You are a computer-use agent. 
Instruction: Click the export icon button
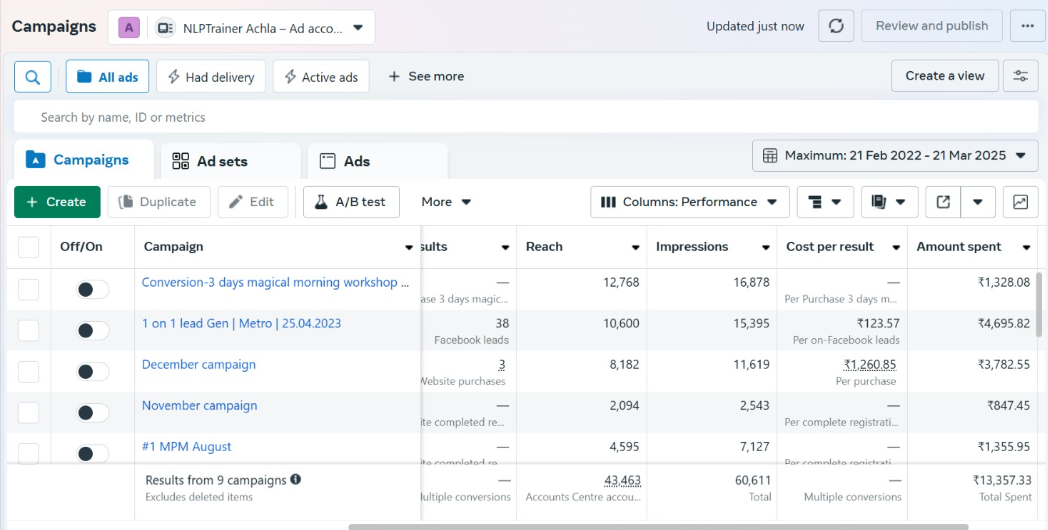tap(943, 202)
